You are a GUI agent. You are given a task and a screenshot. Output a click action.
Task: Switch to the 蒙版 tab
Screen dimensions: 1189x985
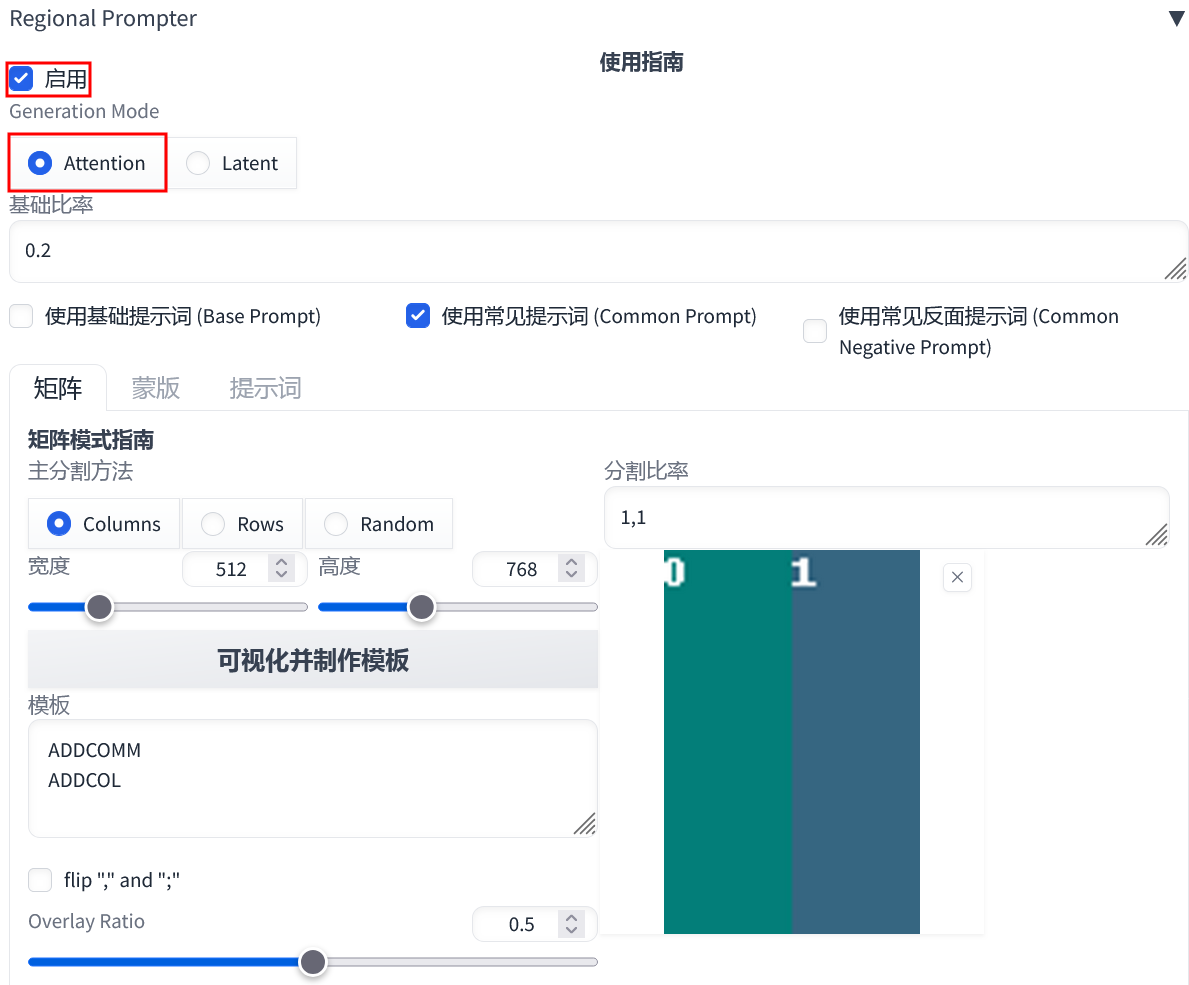(156, 388)
